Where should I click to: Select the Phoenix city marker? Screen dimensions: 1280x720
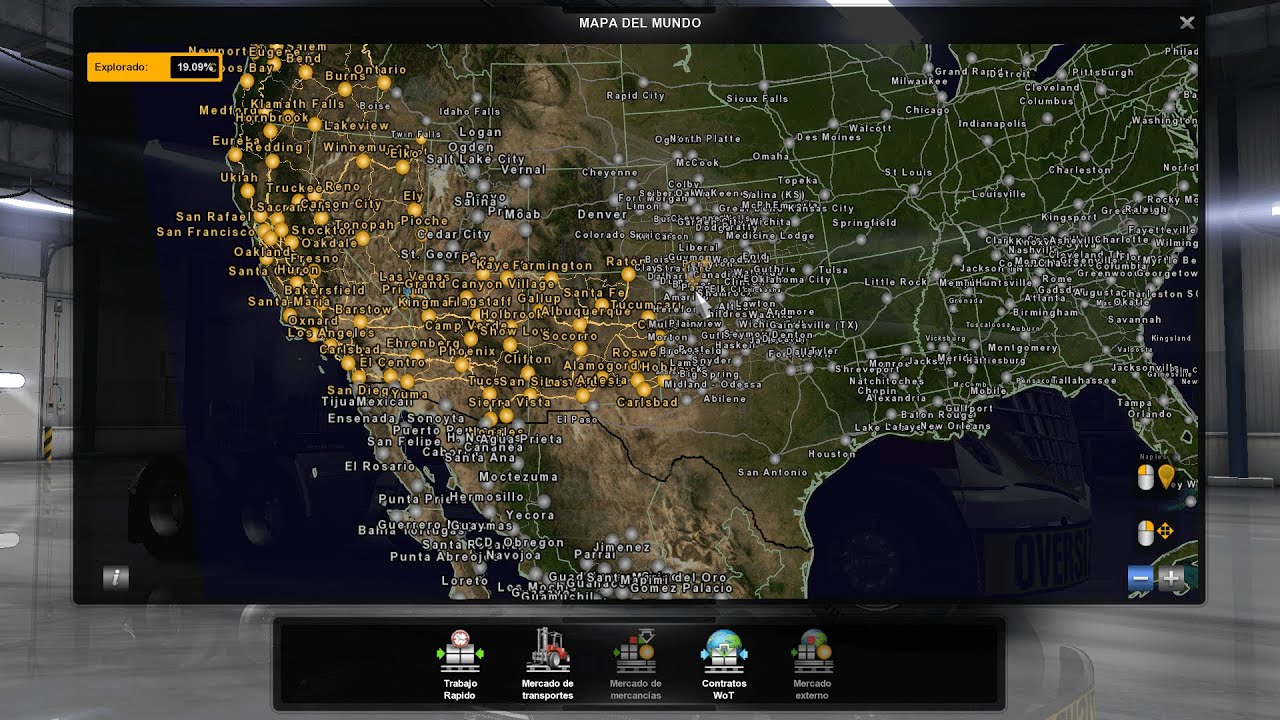462,366
